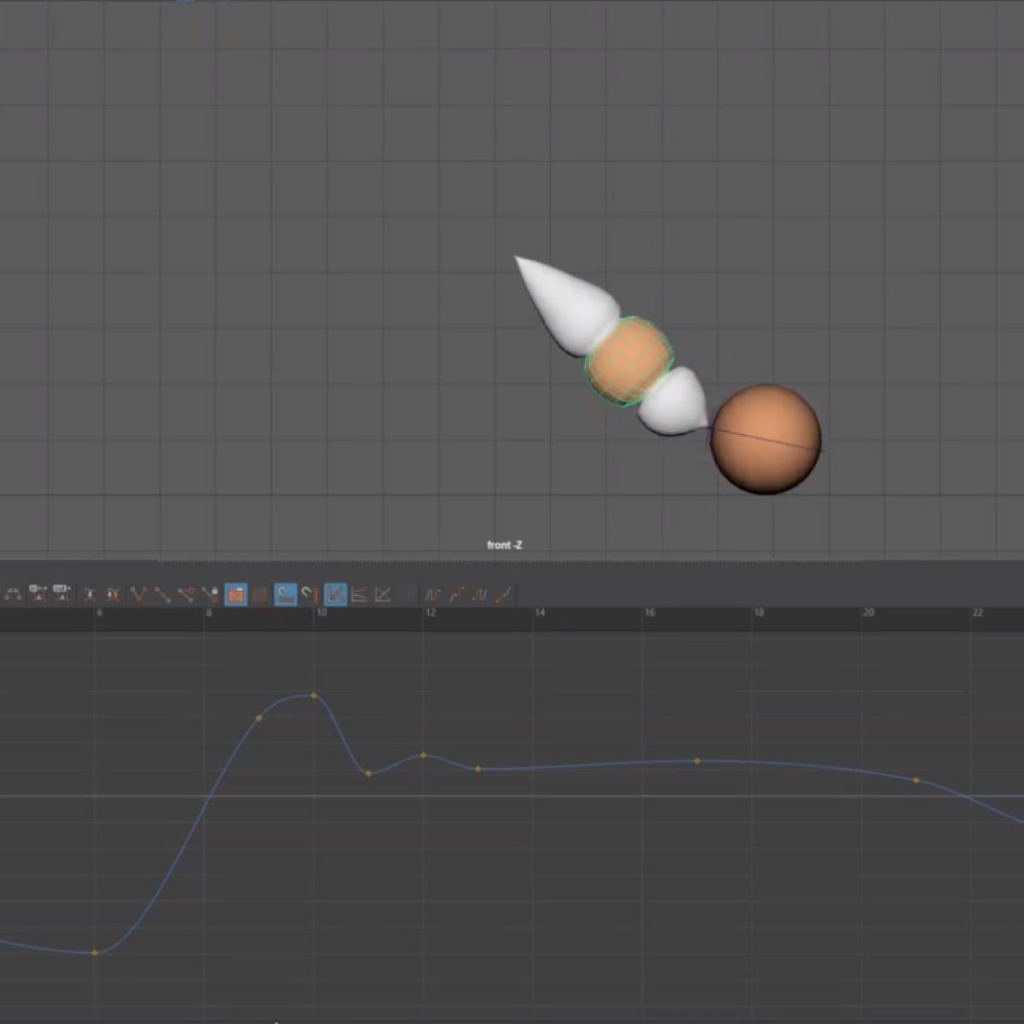Switch to absolute view mode
The width and height of the screenshot is (1024, 1024).
tap(335, 594)
